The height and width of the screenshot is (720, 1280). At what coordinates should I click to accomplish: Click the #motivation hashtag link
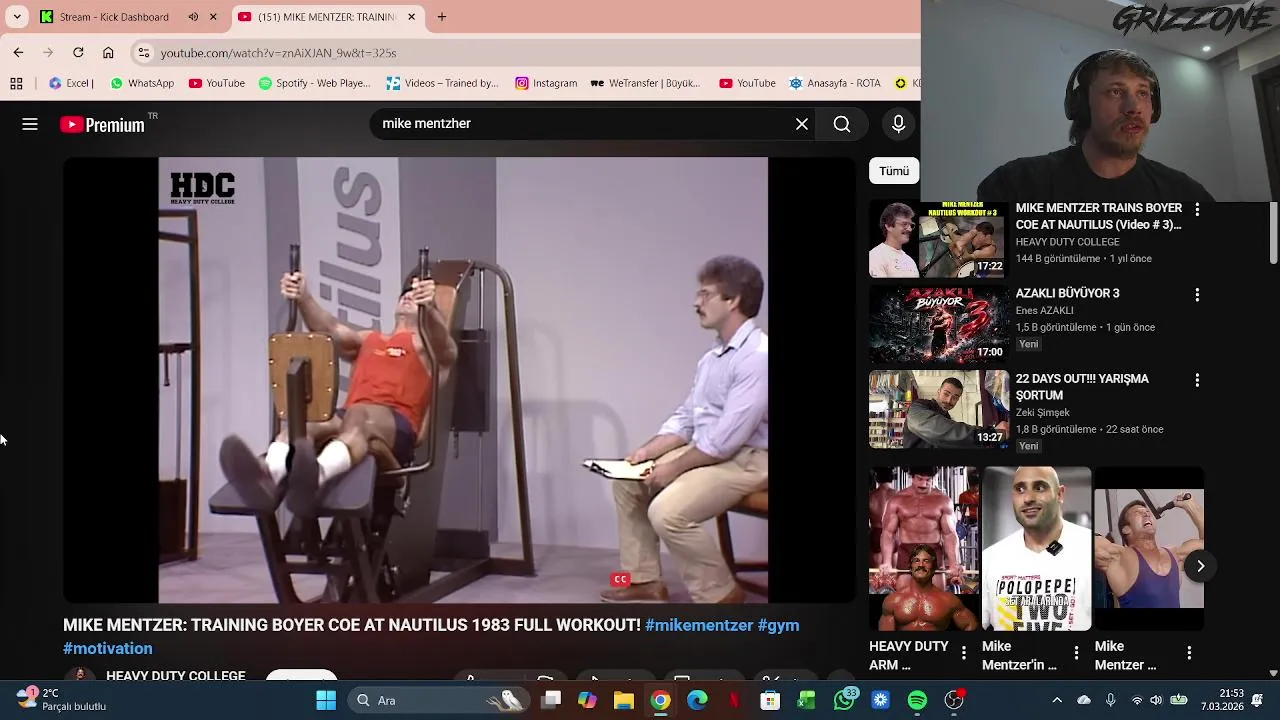108,648
